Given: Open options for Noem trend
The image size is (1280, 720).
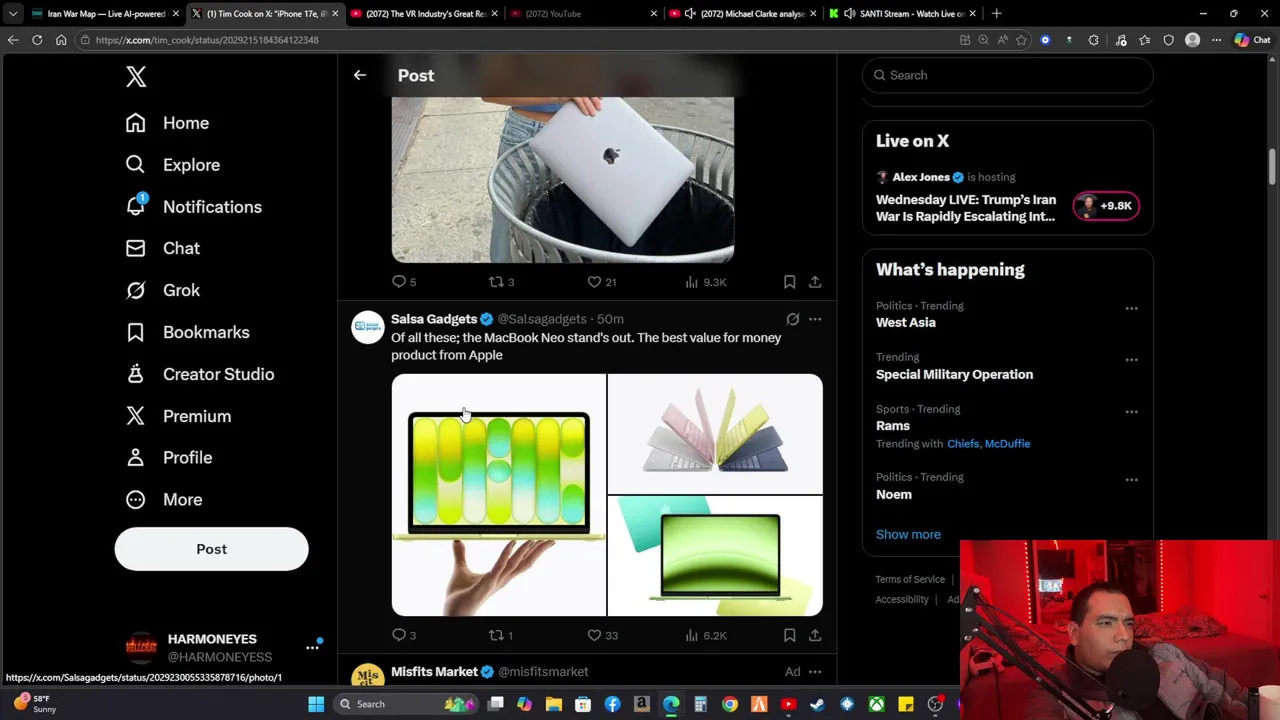Looking at the screenshot, I should [x=1131, y=480].
